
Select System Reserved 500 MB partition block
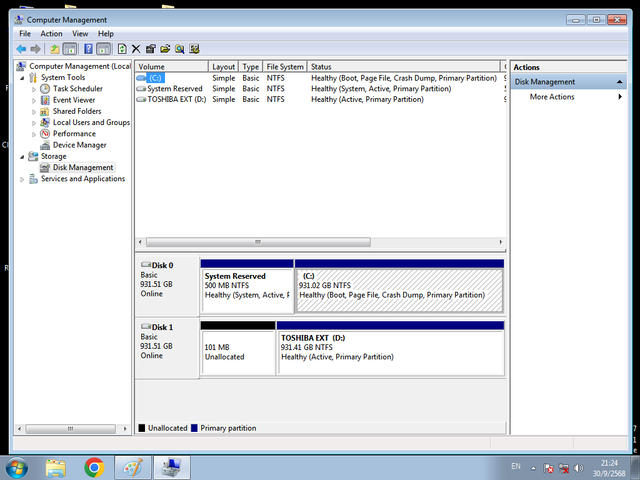(247, 287)
